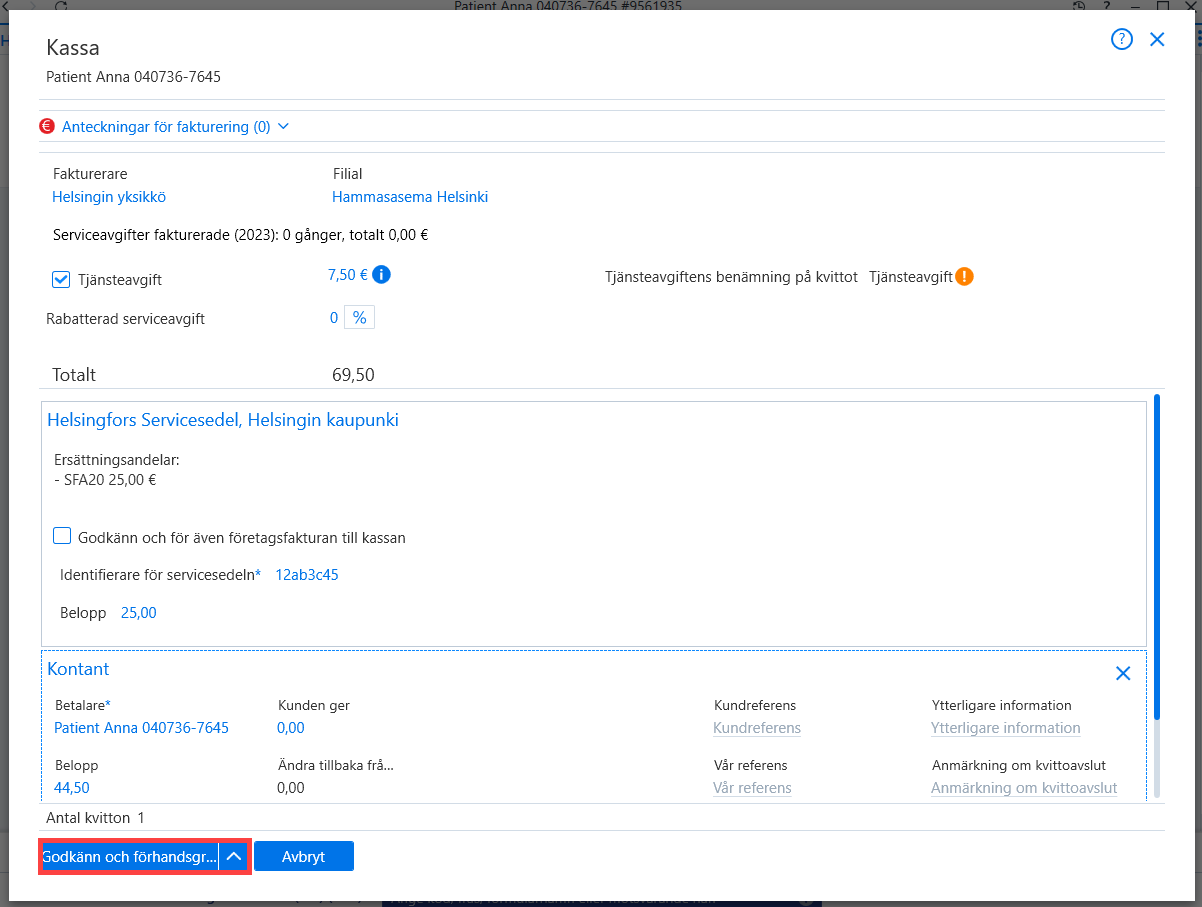Select payer Patient Anna 040736-7645
The image size is (1202, 907).
pyautogui.click(x=141, y=728)
